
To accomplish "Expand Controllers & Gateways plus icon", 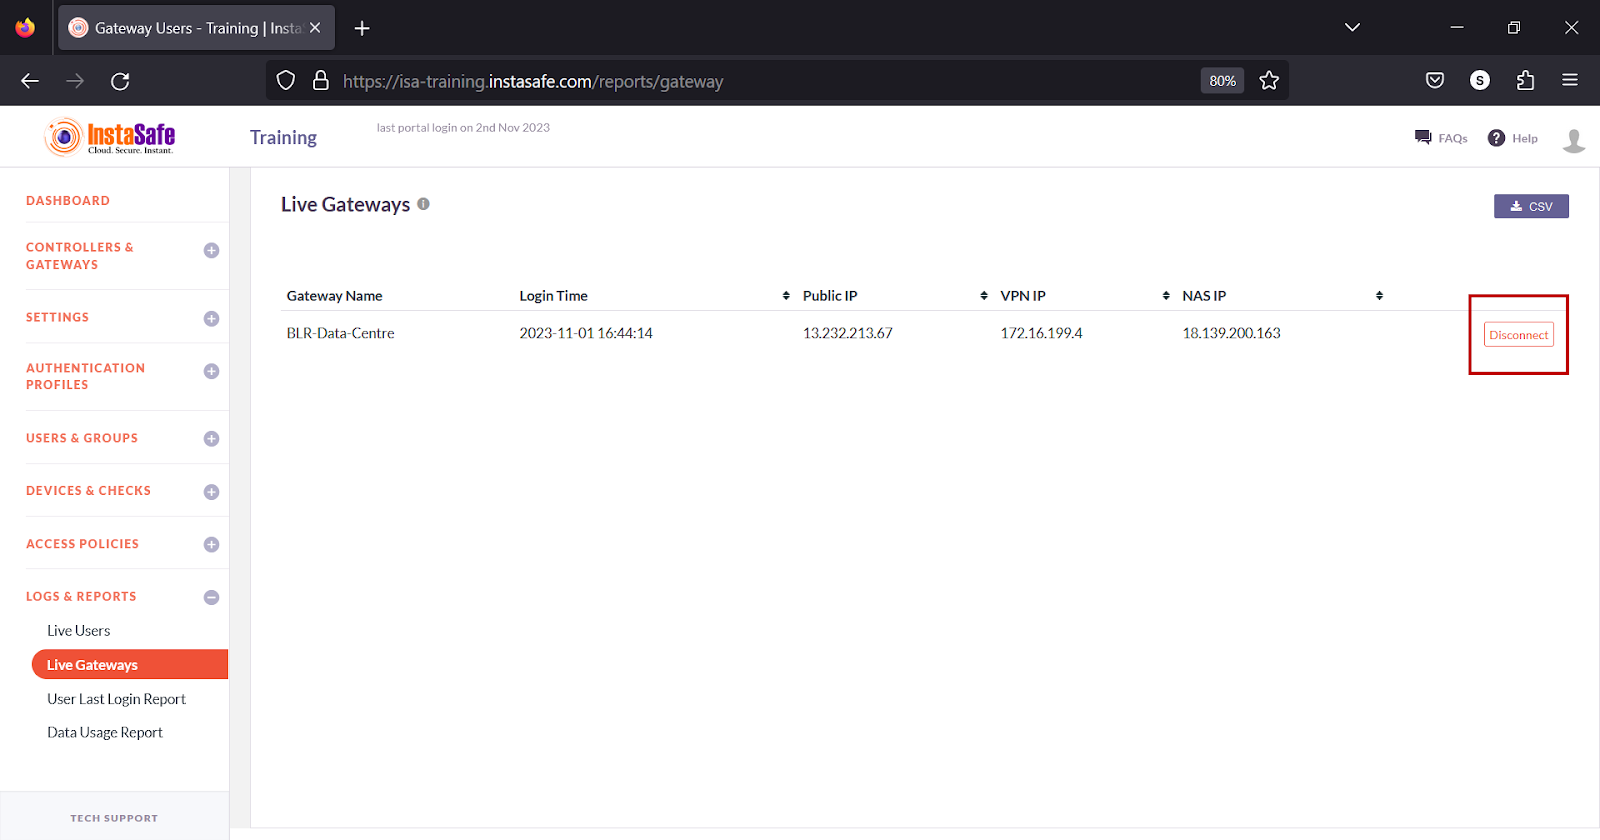I will point(211,251).
